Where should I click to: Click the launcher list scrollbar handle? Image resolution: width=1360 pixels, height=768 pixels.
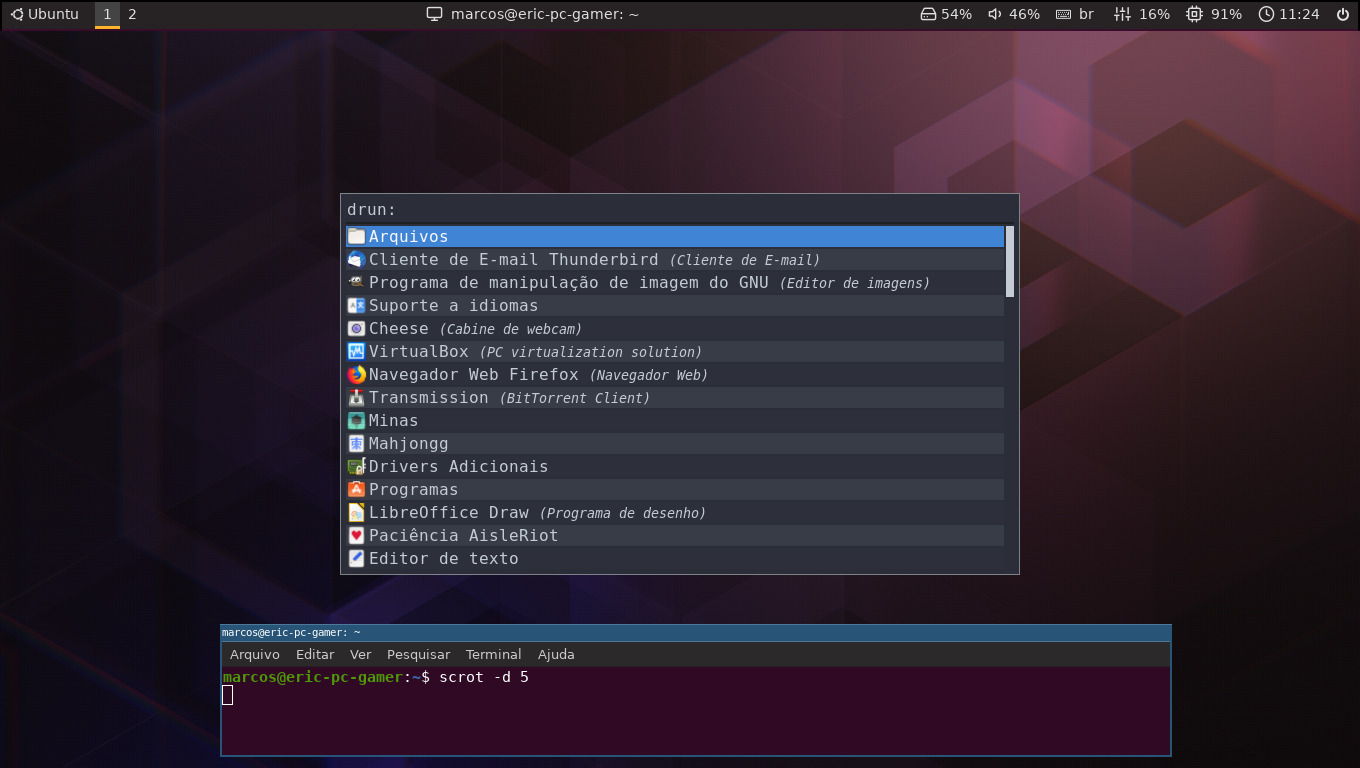1010,261
